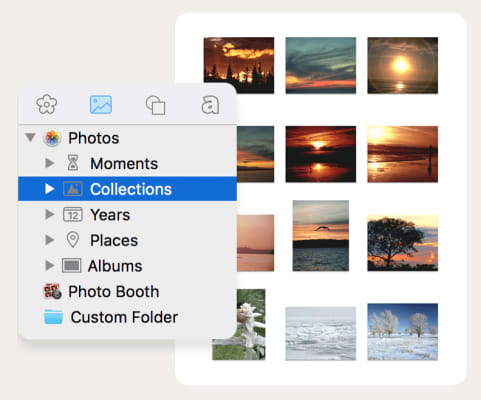This screenshot has height=400, width=481.
Task: Switch to the blue Photos media tab
Action: 101,105
